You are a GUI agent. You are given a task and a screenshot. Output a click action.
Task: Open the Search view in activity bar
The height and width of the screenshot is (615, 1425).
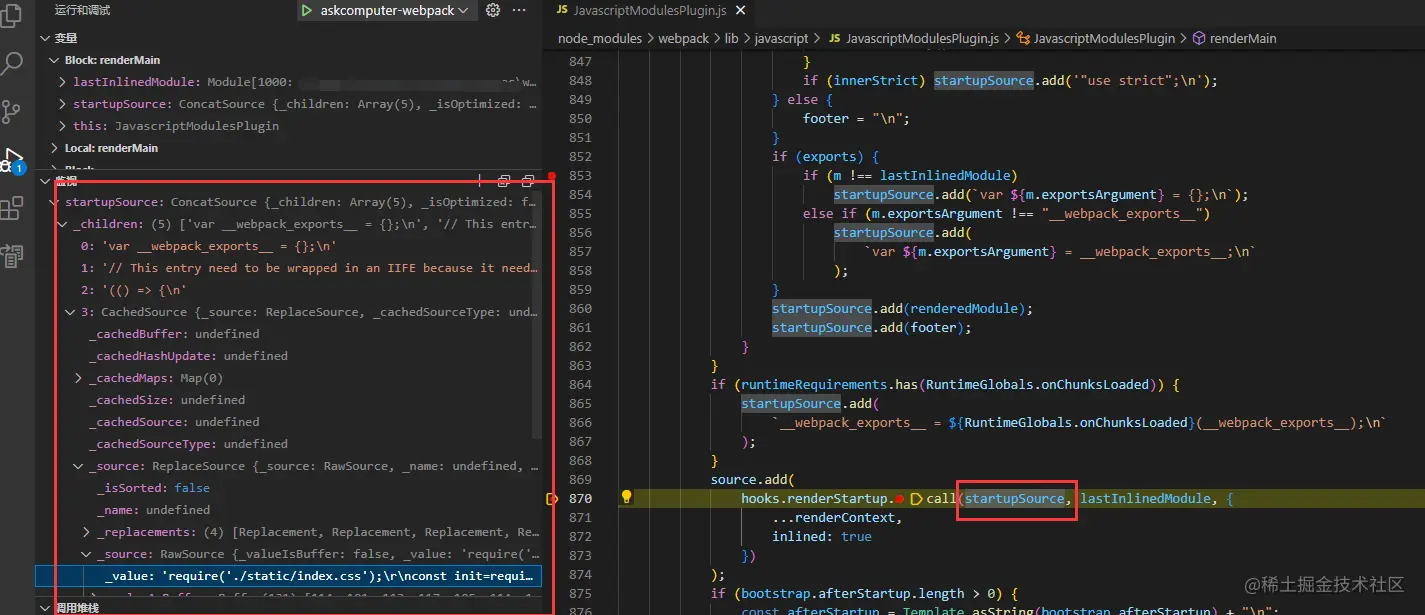(x=12, y=64)
